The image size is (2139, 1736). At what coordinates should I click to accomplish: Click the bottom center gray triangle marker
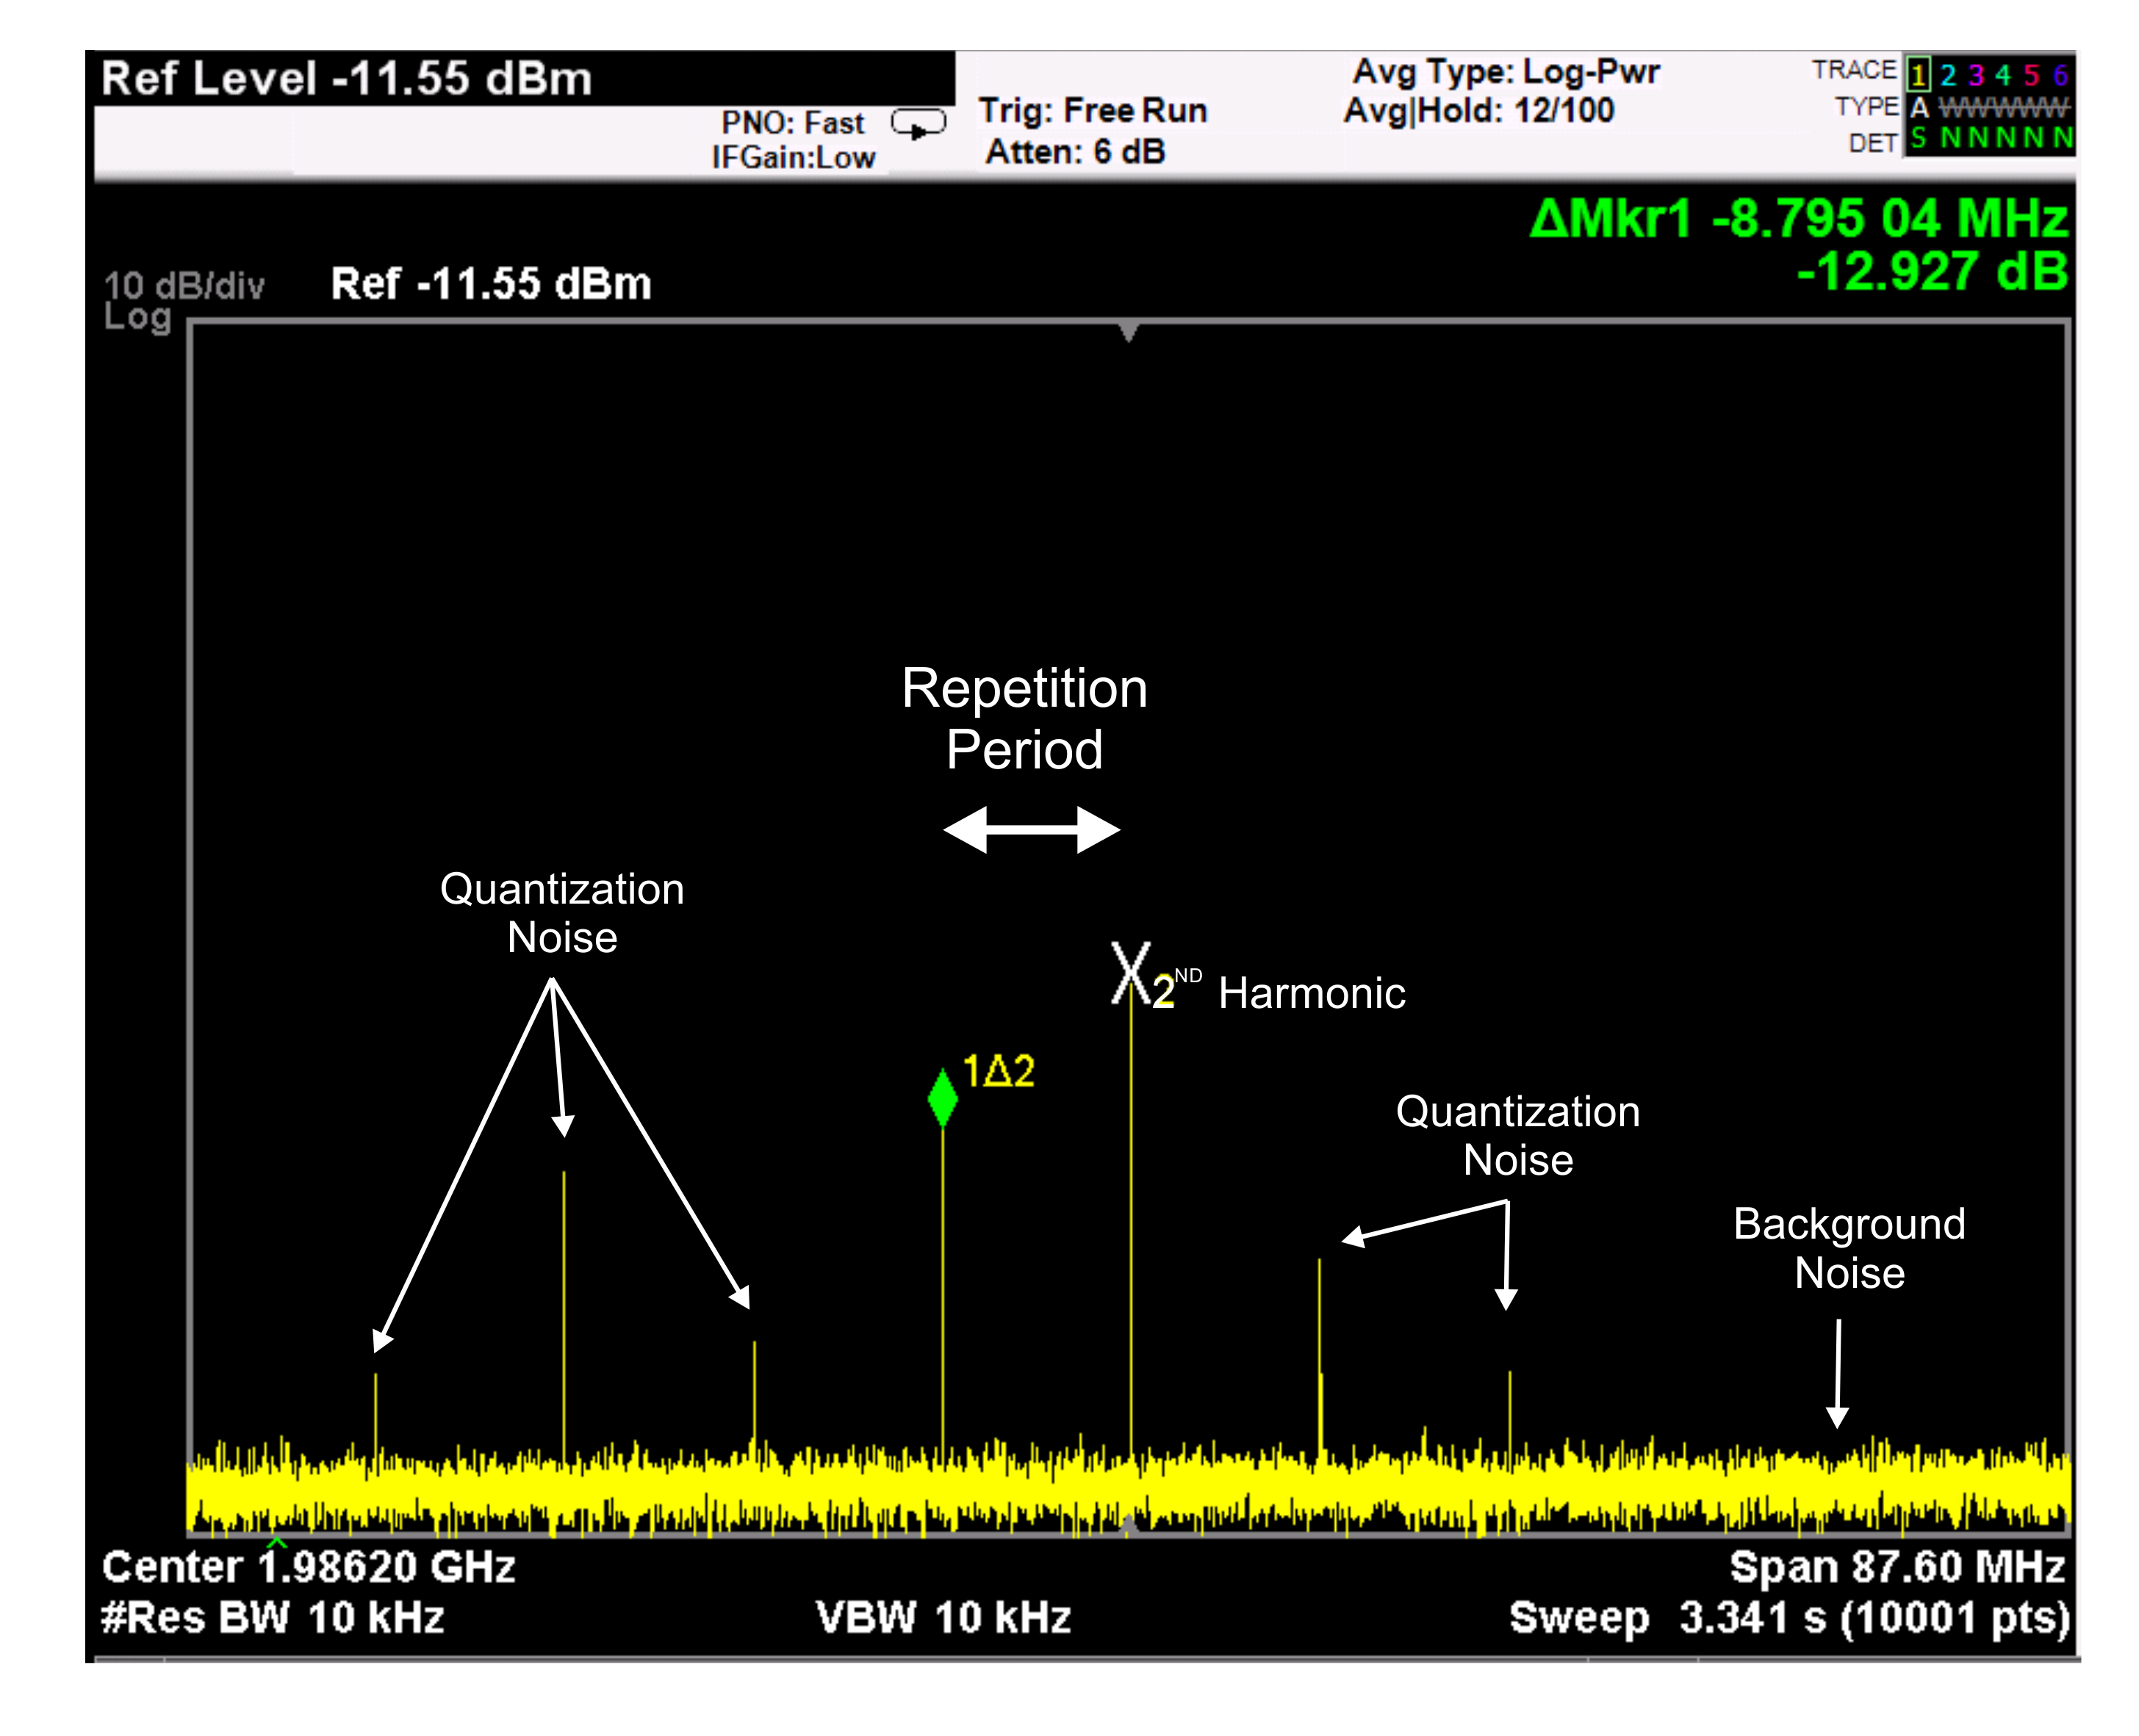point(1128,1522)
